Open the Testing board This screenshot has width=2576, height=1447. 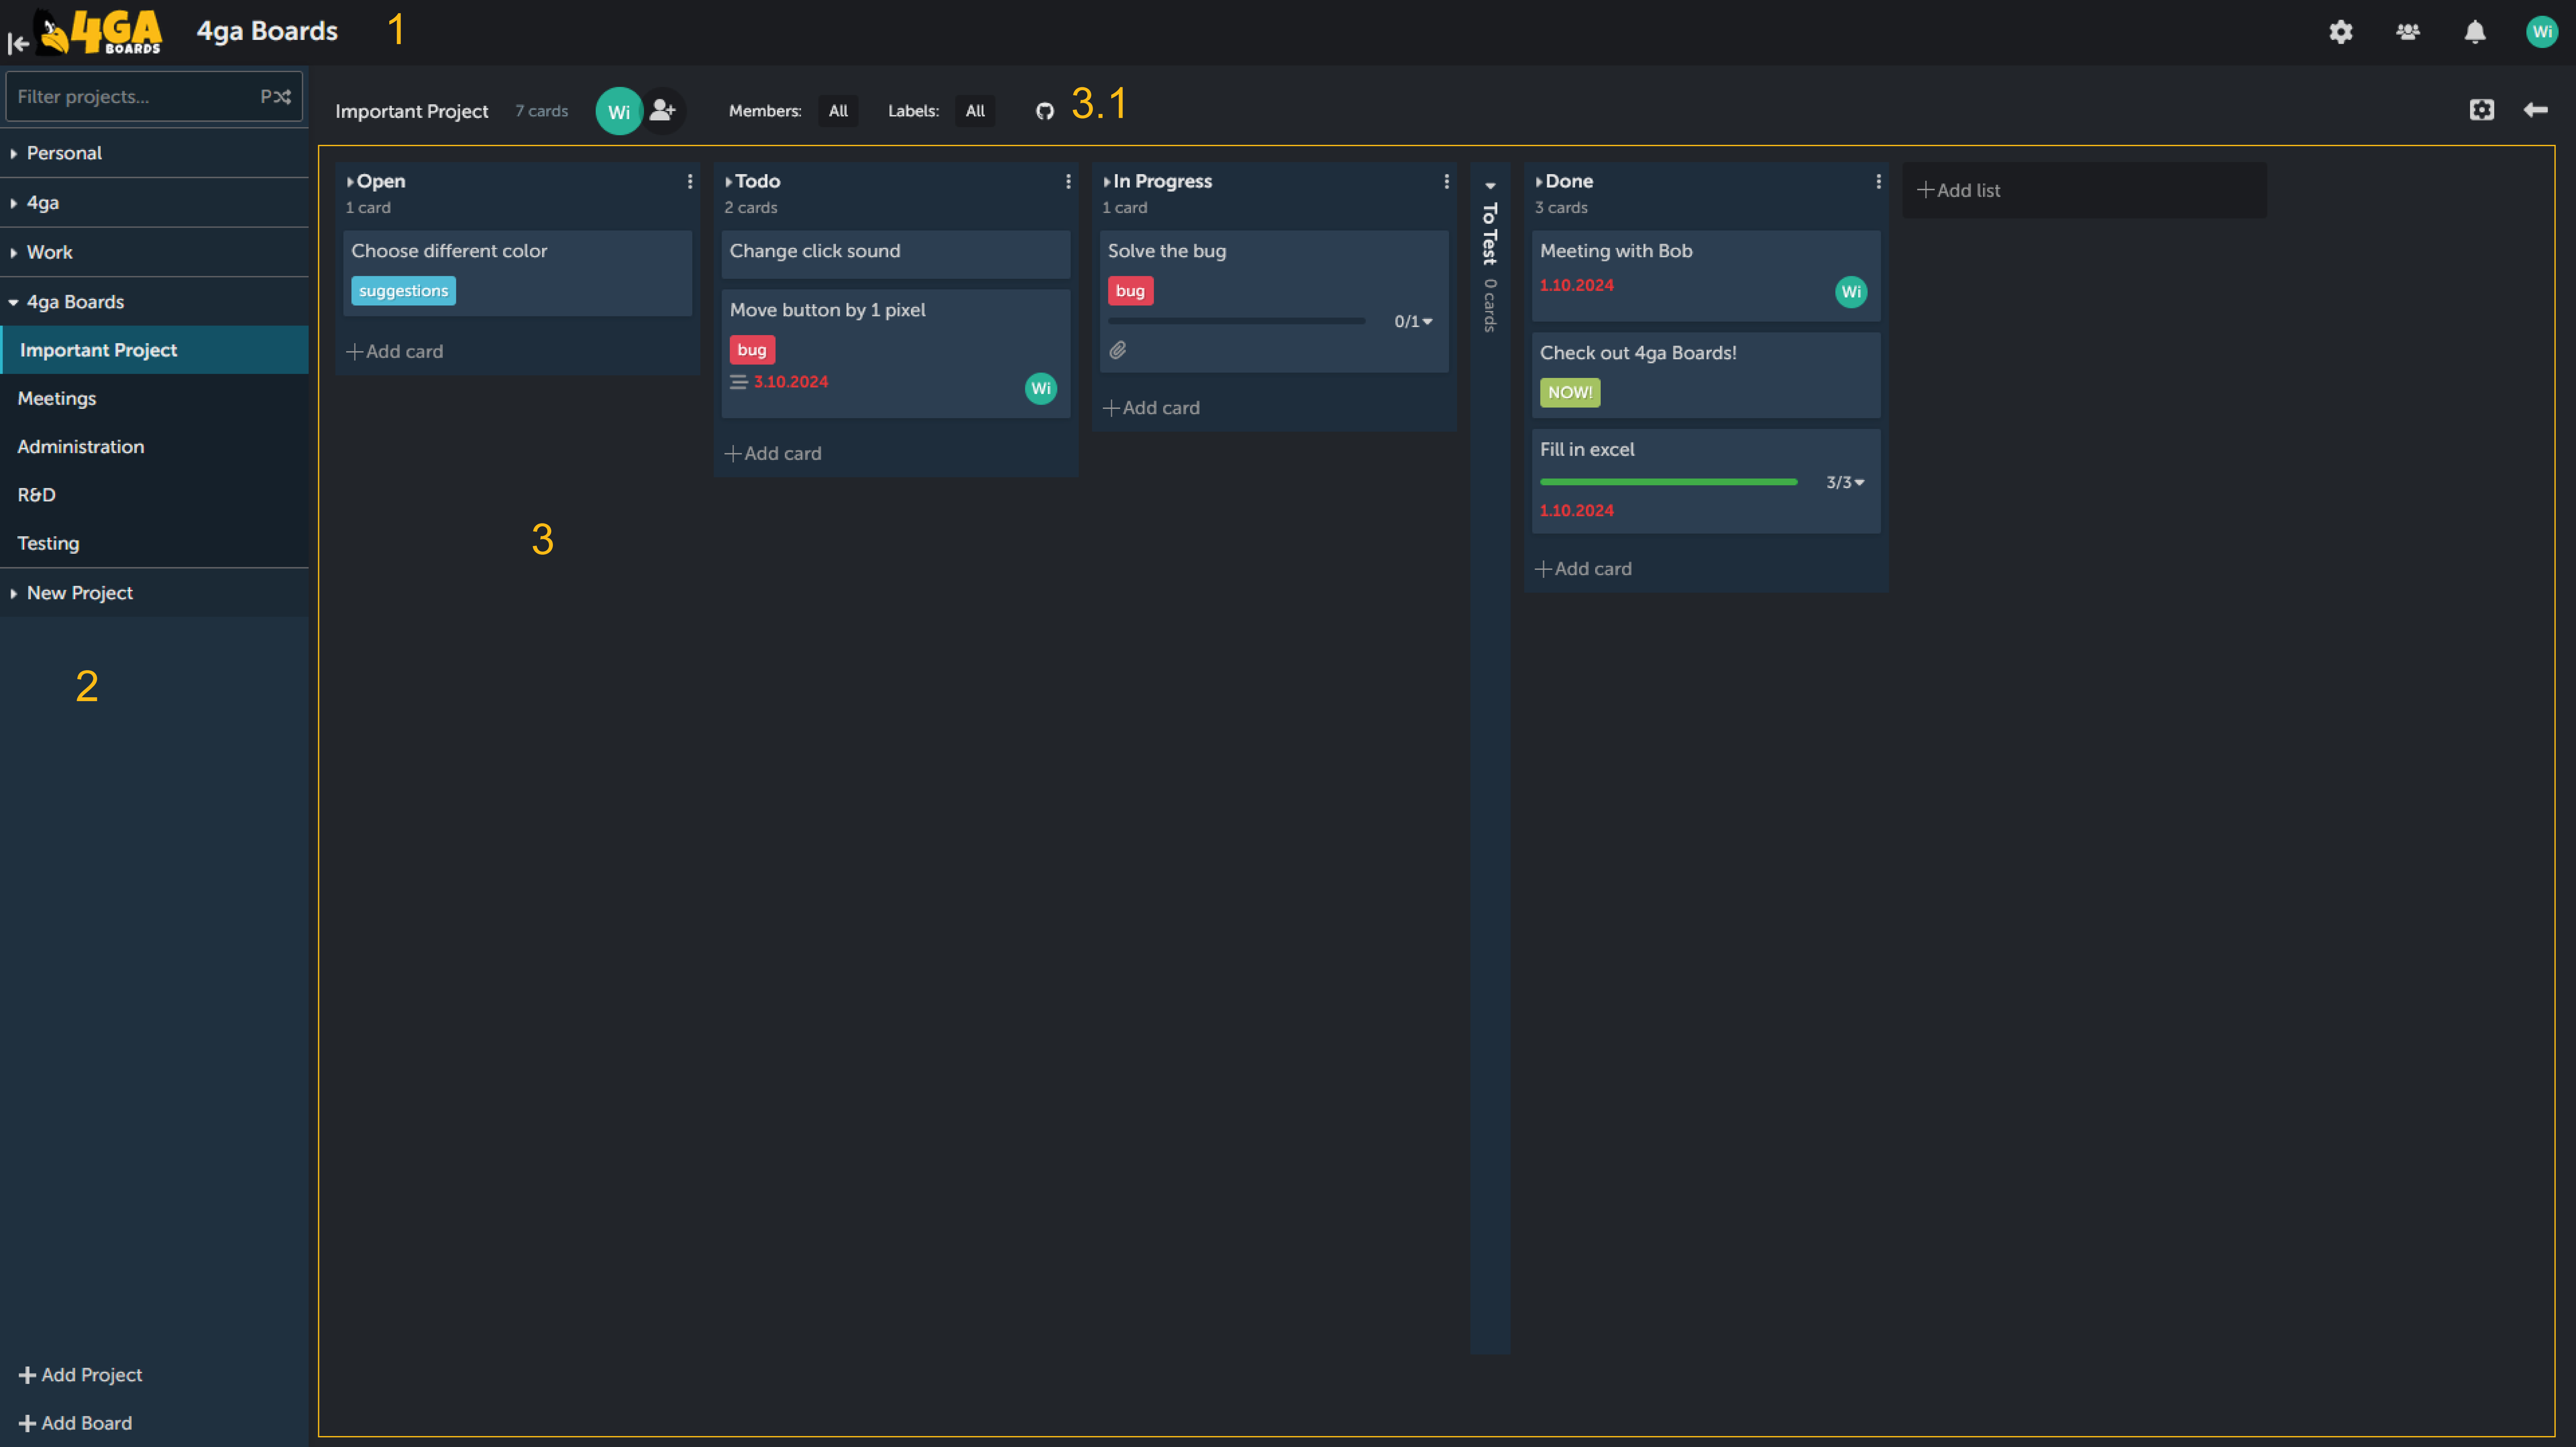click(154, 543)
